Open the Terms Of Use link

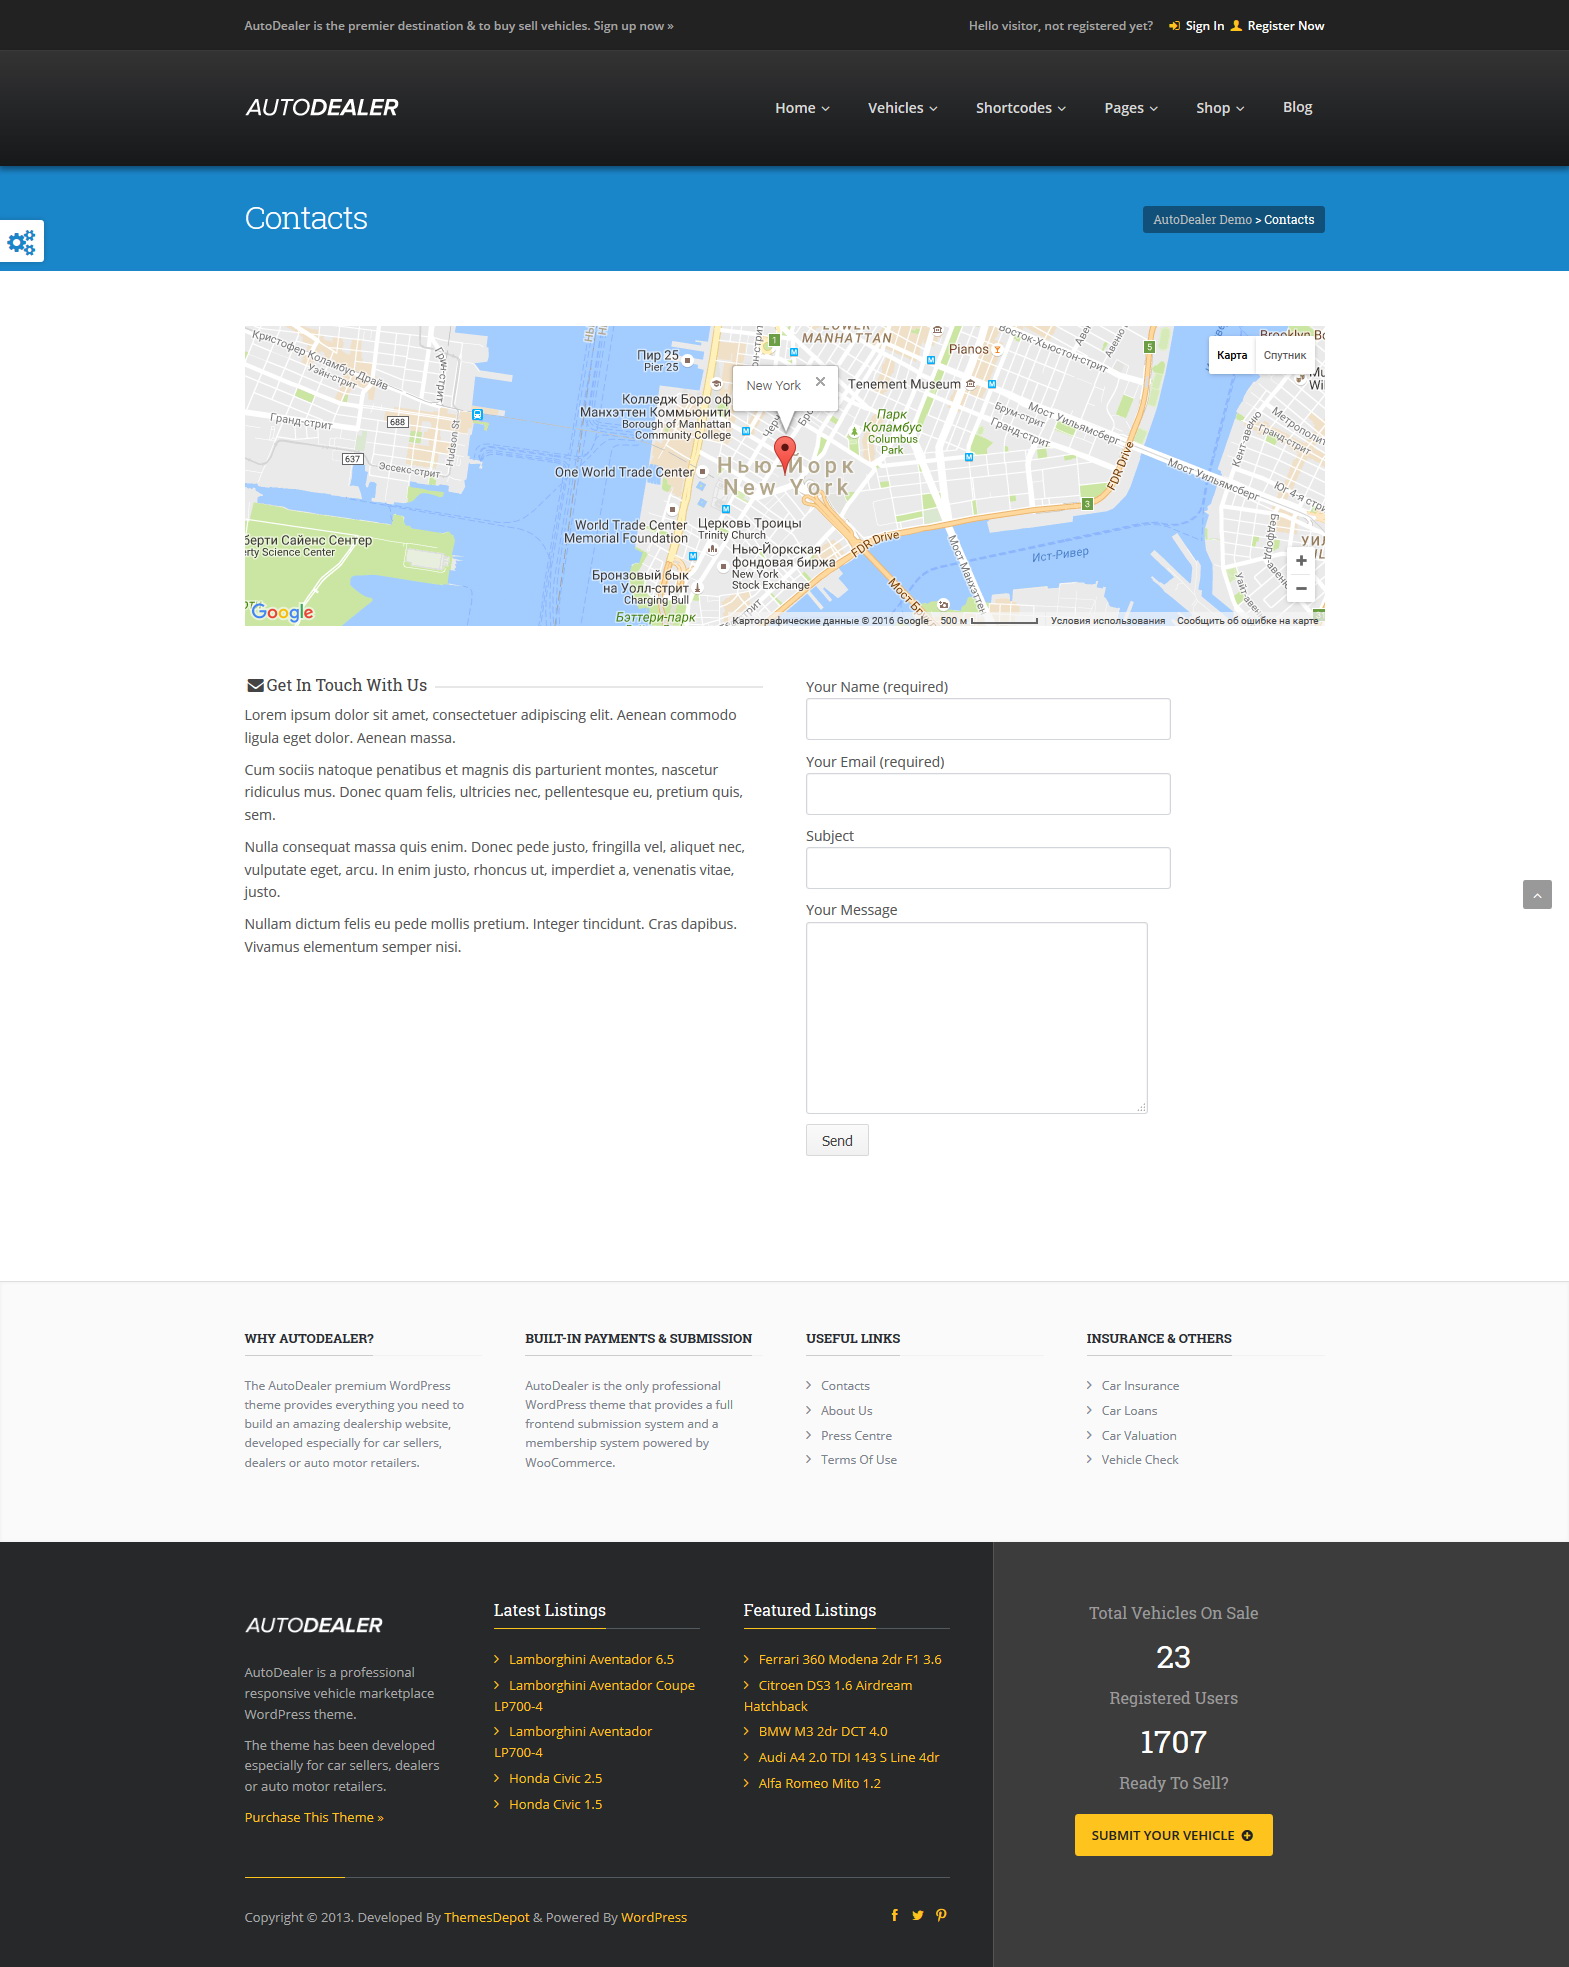tap(859, 1460)
